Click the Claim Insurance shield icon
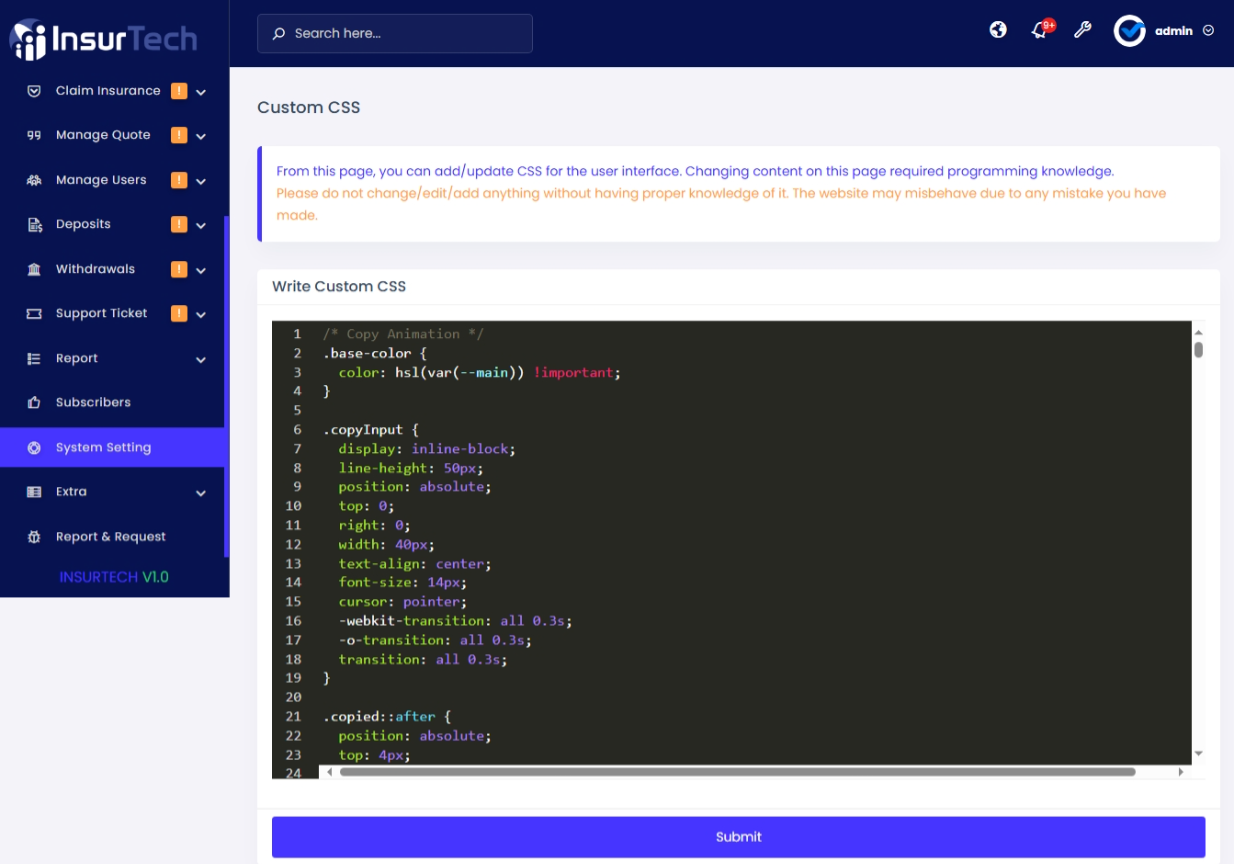The image size is (1234, 864). pyautogui.click(x=34, y=91)
